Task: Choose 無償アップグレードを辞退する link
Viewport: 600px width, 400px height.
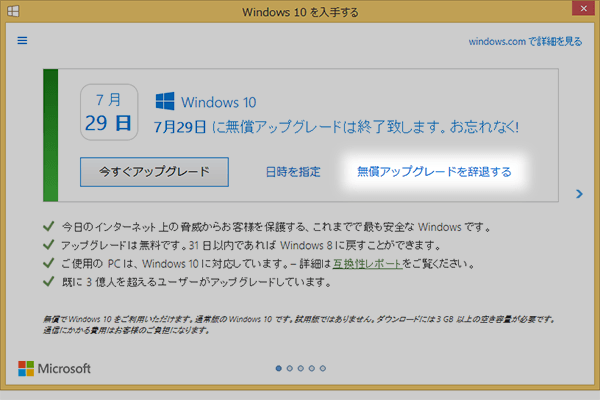Action: coord(434,172)
